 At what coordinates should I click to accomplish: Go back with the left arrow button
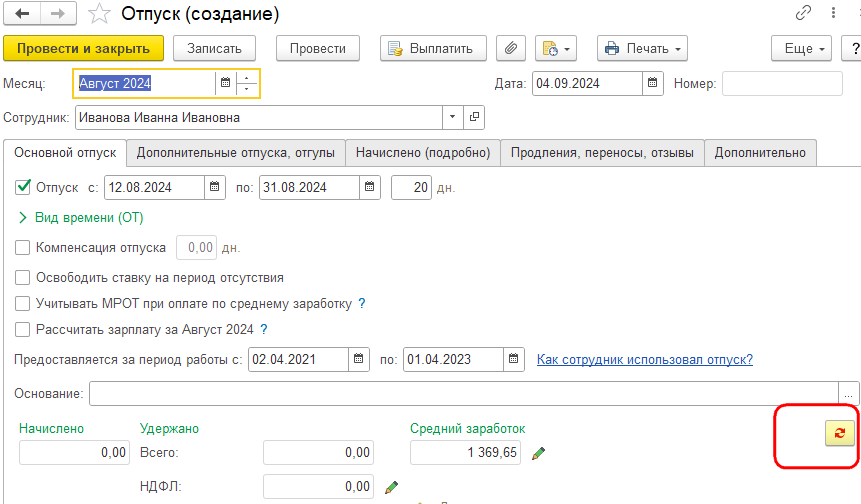pyautogui.click(x=22, y=14)
